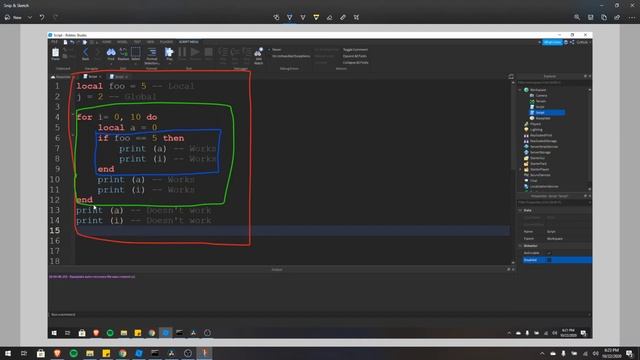Select StarterGui in Explorer
The width and height of the screenshot is (640, 360).
pos(537,158)
